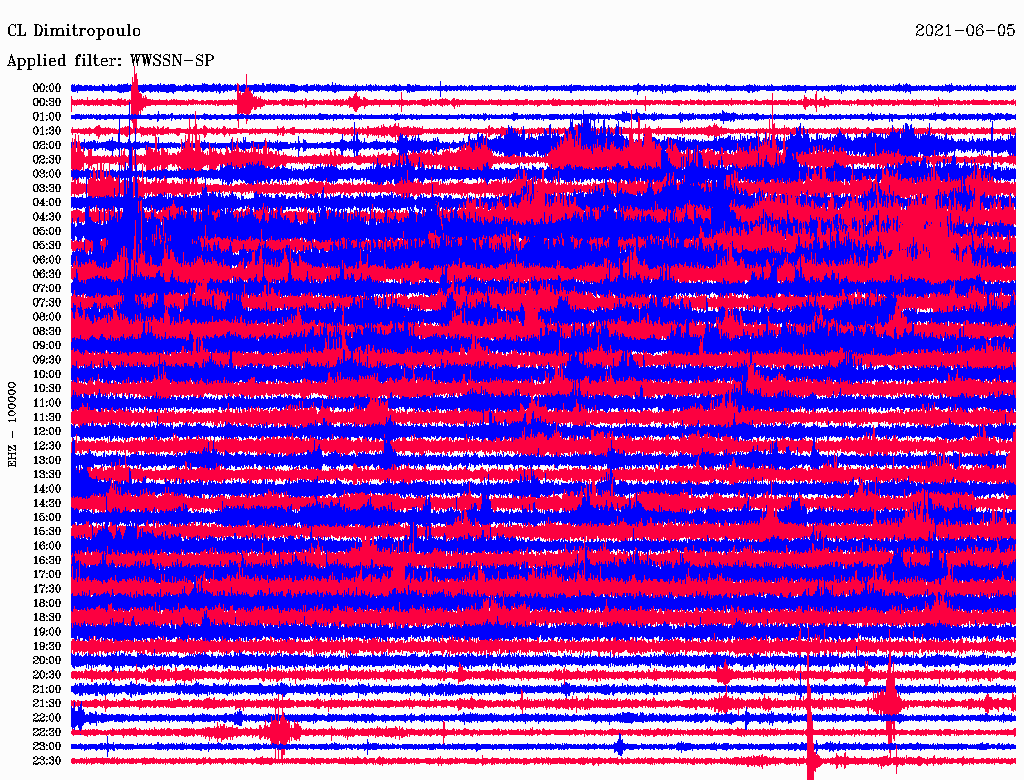The width and height of the screenshot is (1024, 780).
Task: Click the 07:30 time label
Action: [47, 302]
